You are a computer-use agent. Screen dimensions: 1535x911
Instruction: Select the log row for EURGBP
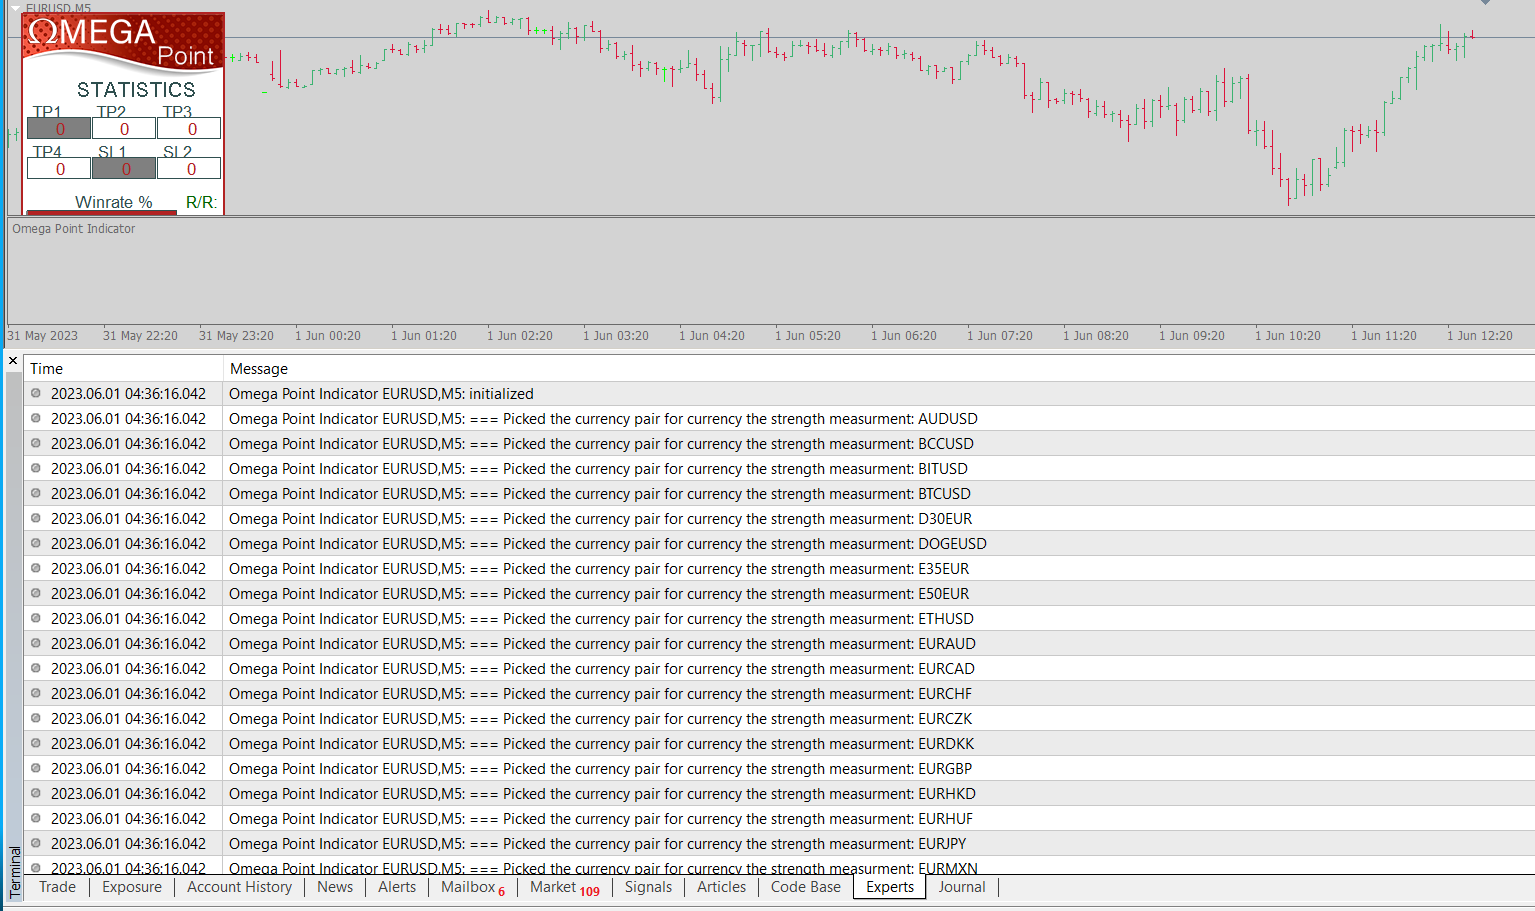click(780, 769)
